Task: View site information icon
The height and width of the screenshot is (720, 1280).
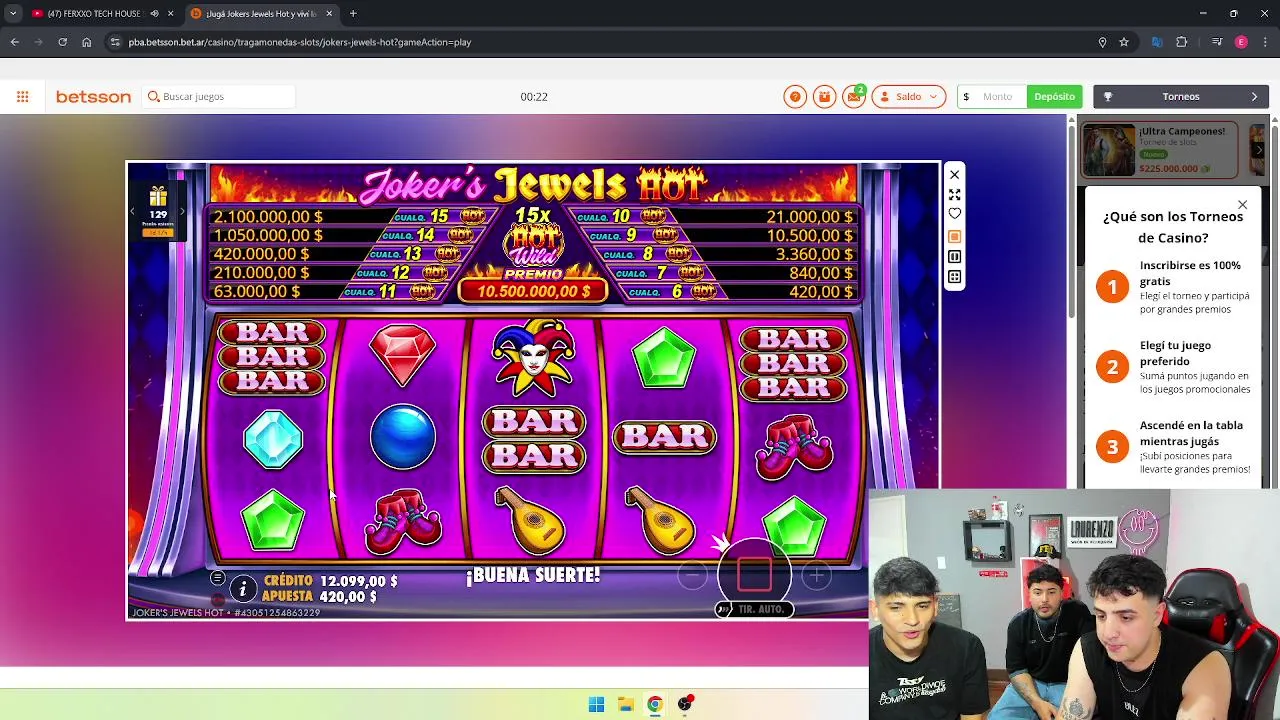Action: click(x=115, y=42)
